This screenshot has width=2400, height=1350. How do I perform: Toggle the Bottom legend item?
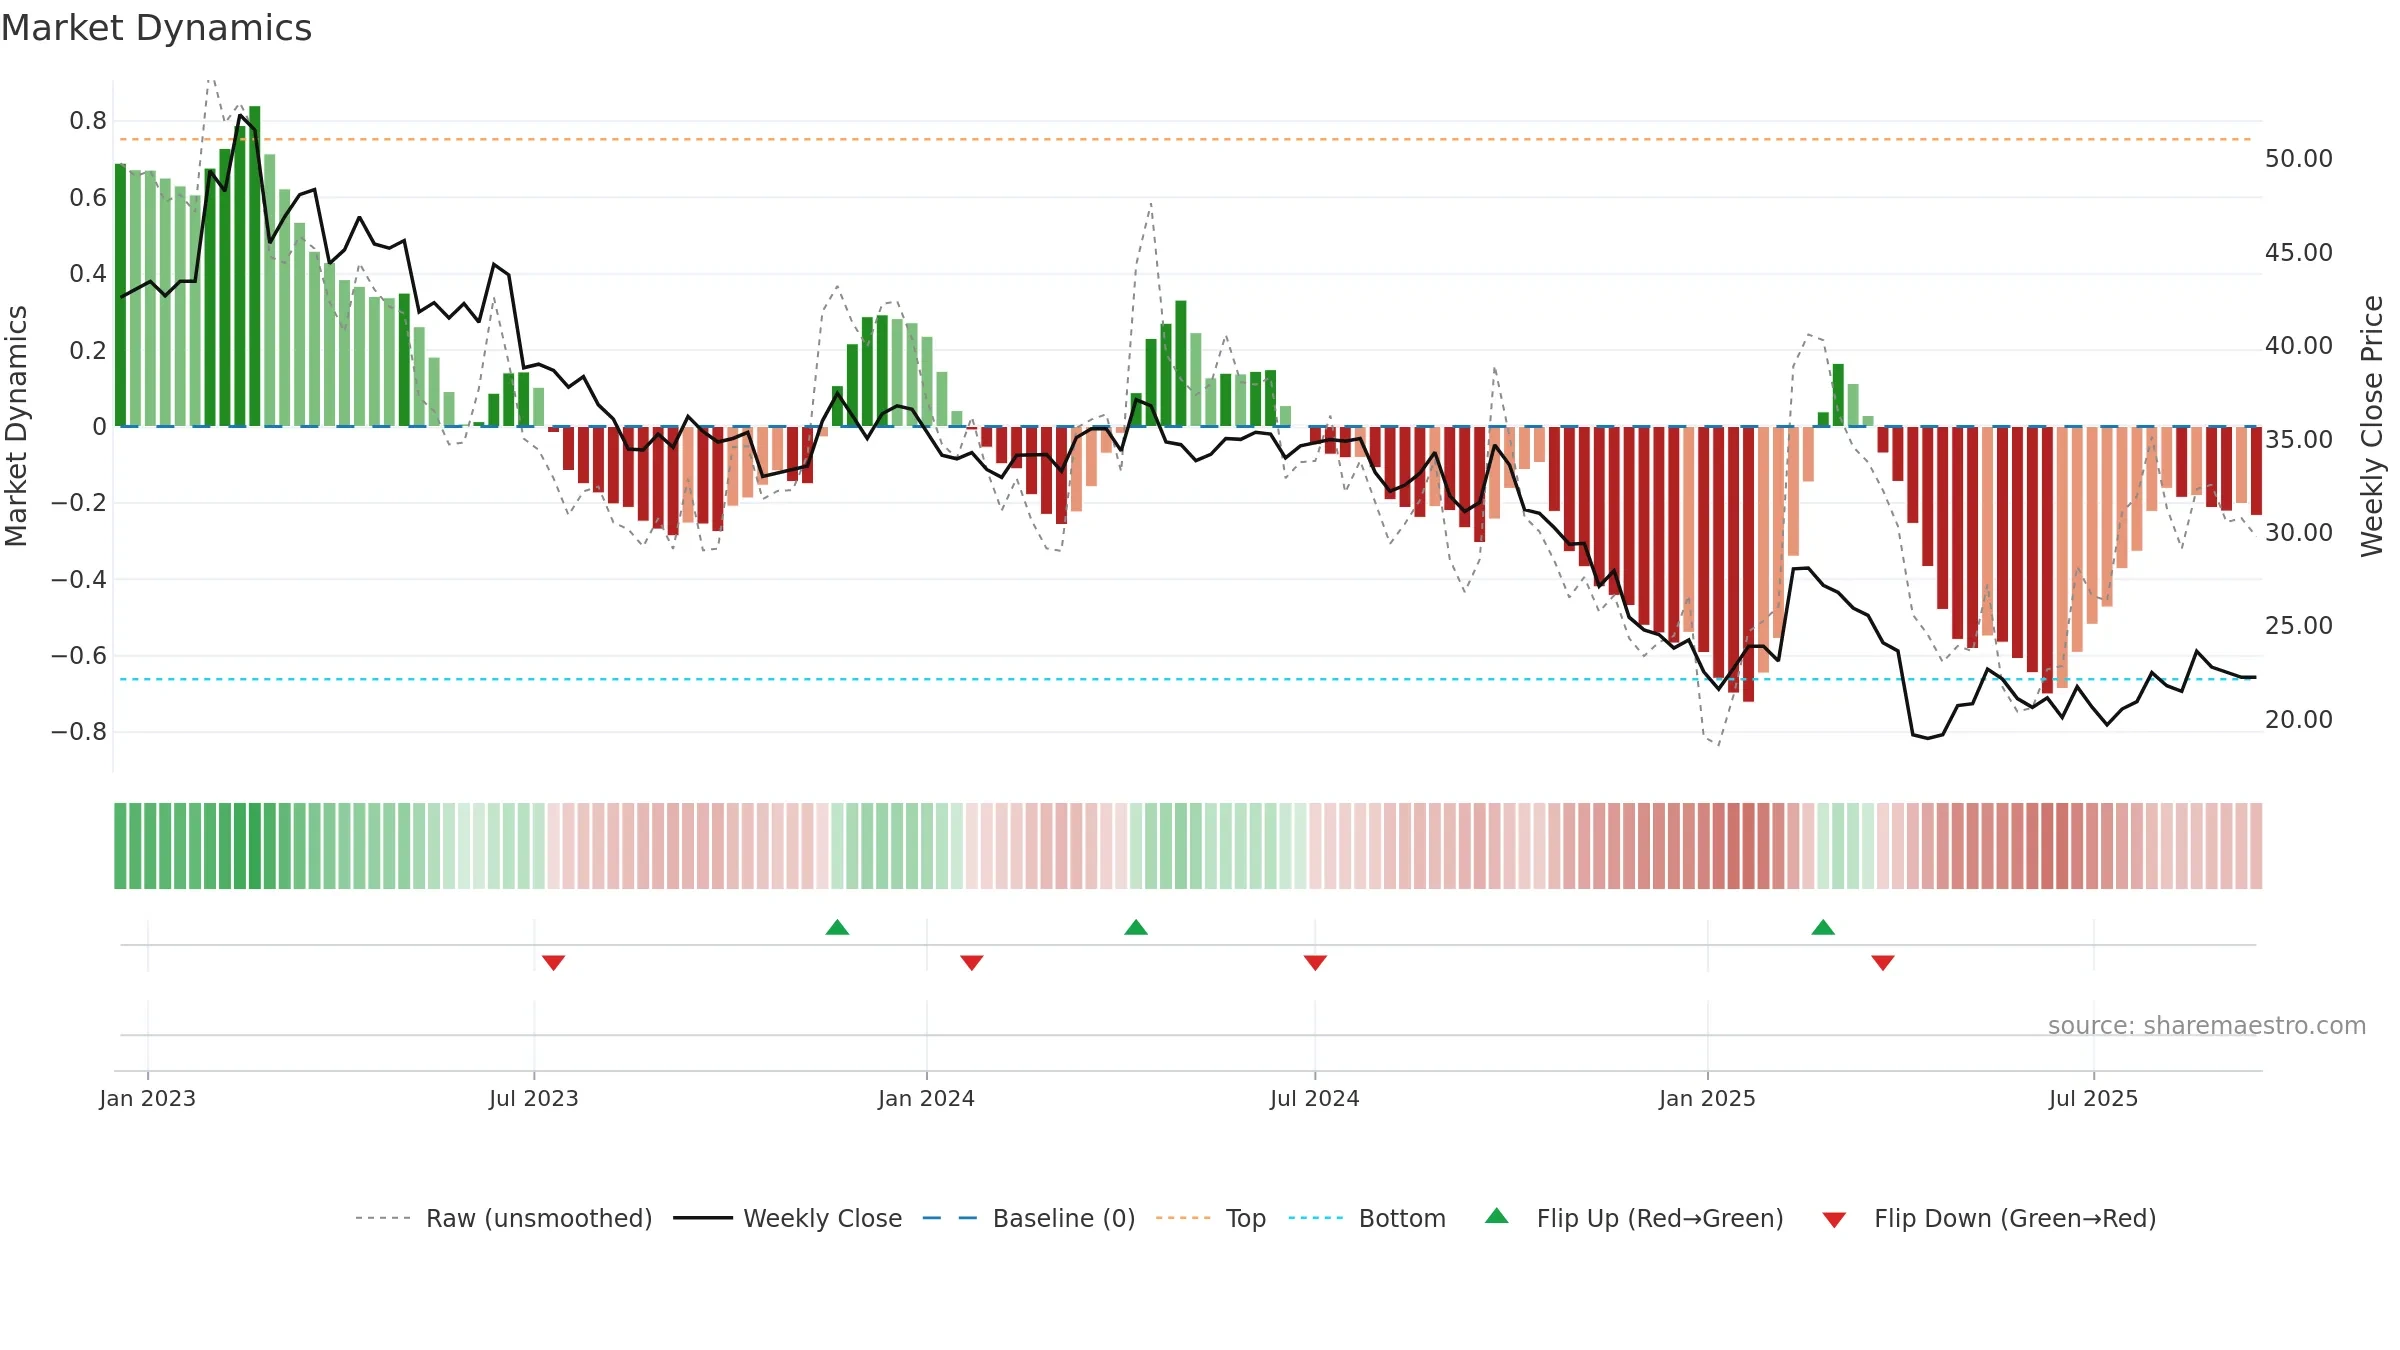point(1367,1218)
